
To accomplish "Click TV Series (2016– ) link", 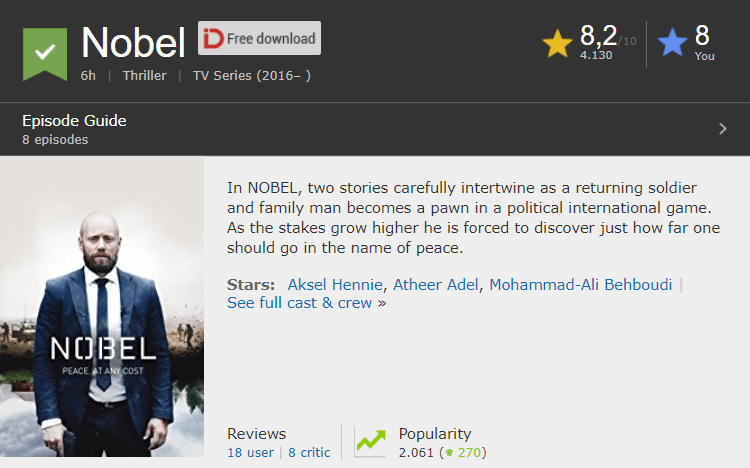I will 252,76.
